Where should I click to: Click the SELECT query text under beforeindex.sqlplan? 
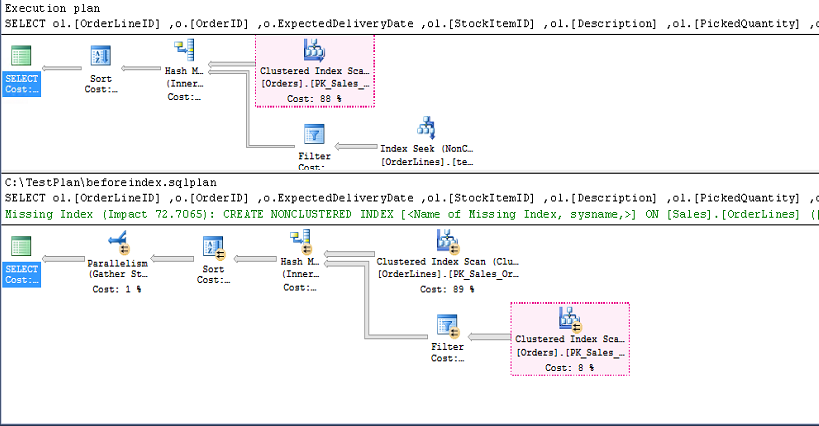[412, 198]
